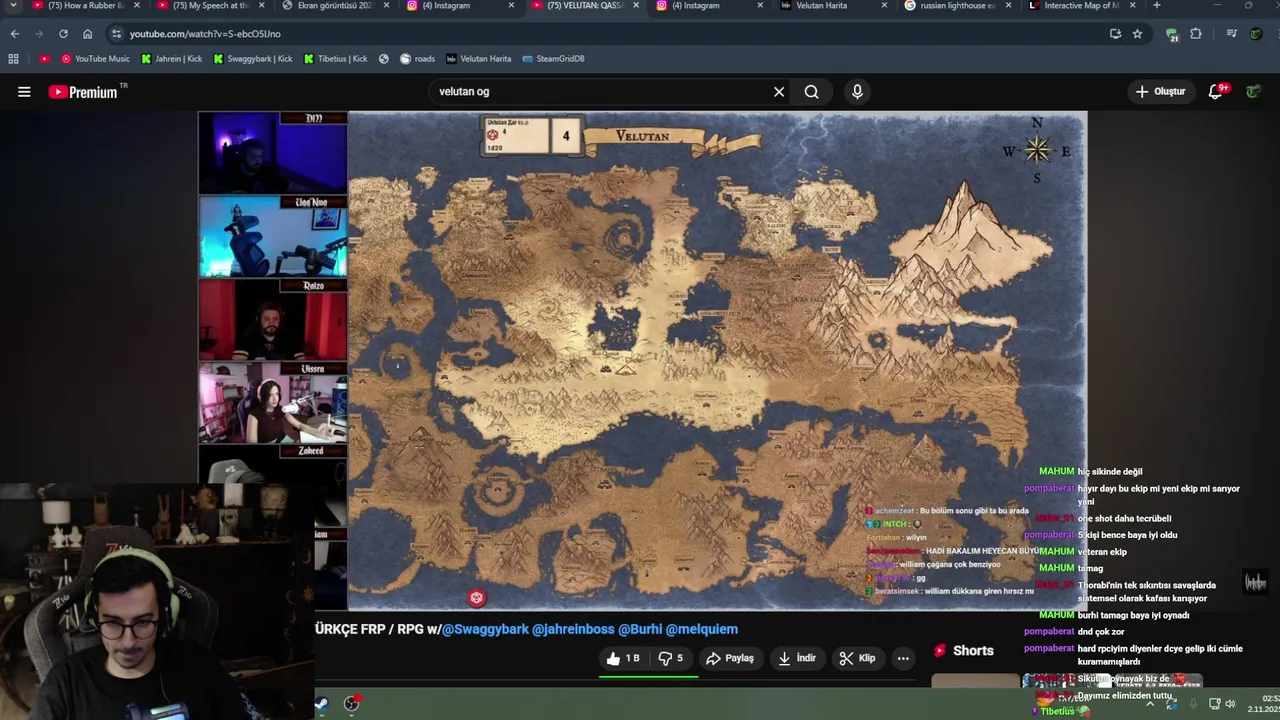Open SteamGridDB bookmark
The width and height of the screenshot is (1280, 720).
pos(553,59)
